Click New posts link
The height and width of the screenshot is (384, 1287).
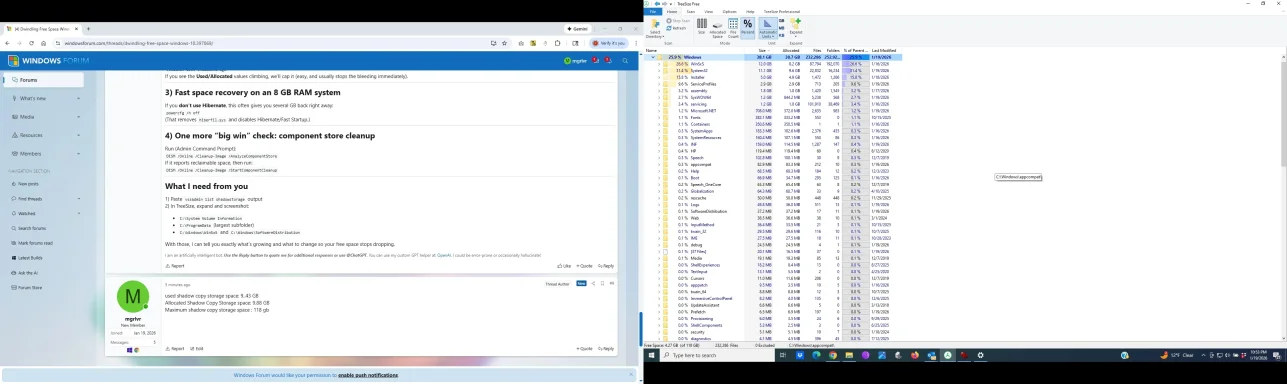[x=28, y=184]
